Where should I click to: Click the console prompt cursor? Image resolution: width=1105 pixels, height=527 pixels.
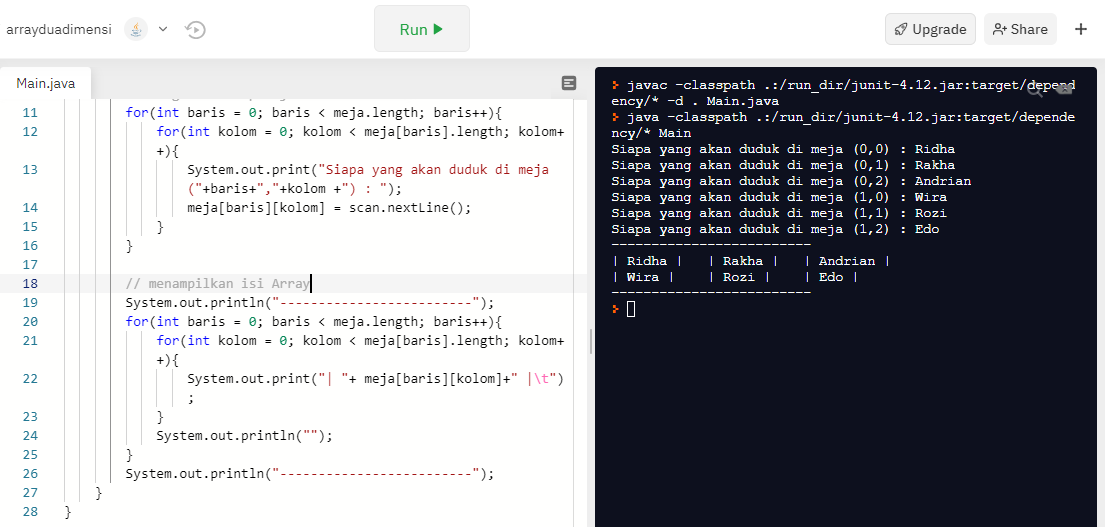631,309
